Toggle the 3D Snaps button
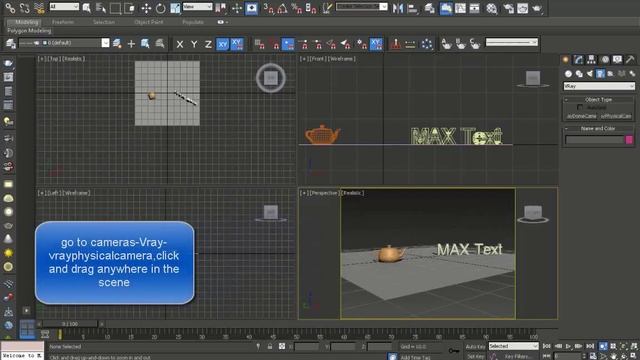Screen dimensions: 640x360 tap(268, 8)
